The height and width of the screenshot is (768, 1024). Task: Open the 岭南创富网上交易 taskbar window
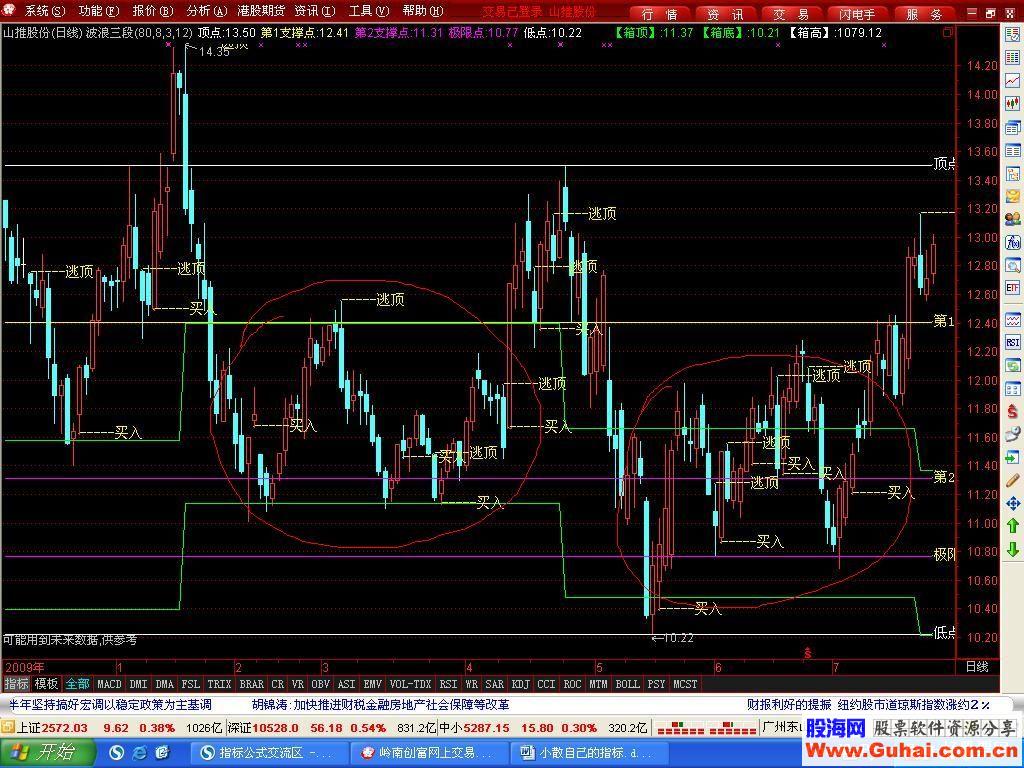click(x=428, y=753)
